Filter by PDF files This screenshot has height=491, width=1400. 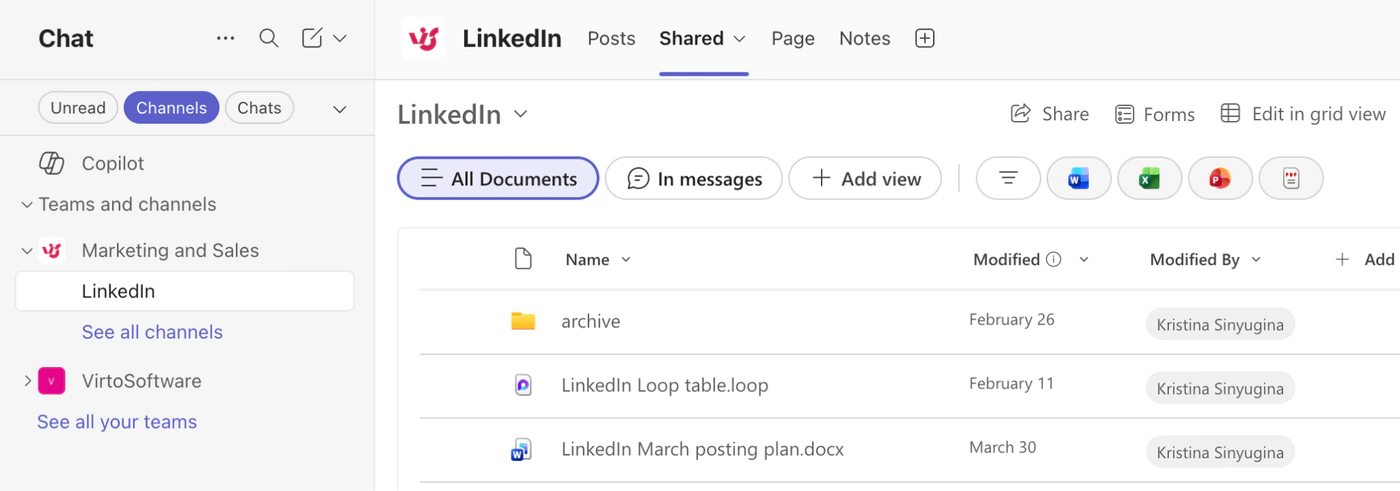click(x=1291, y=178)
